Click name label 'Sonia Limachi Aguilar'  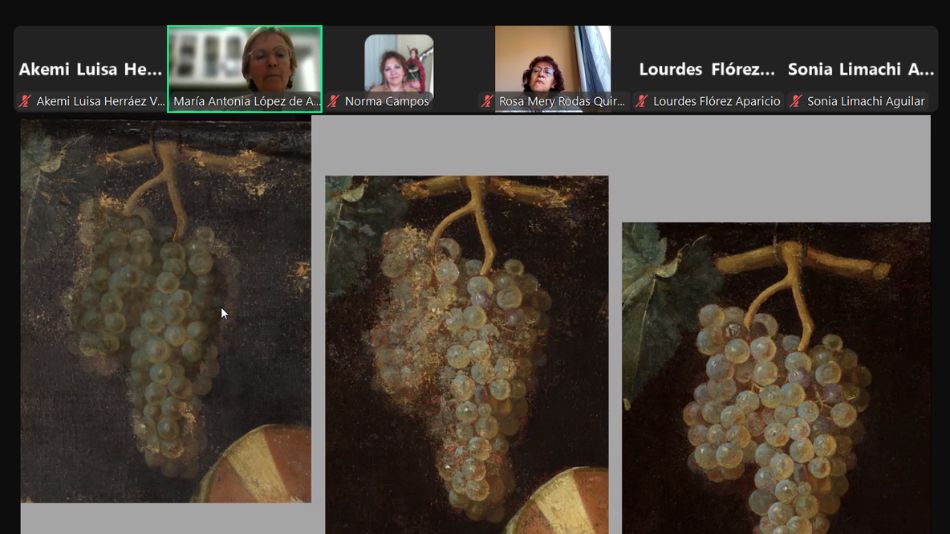(x=866, y=101)
